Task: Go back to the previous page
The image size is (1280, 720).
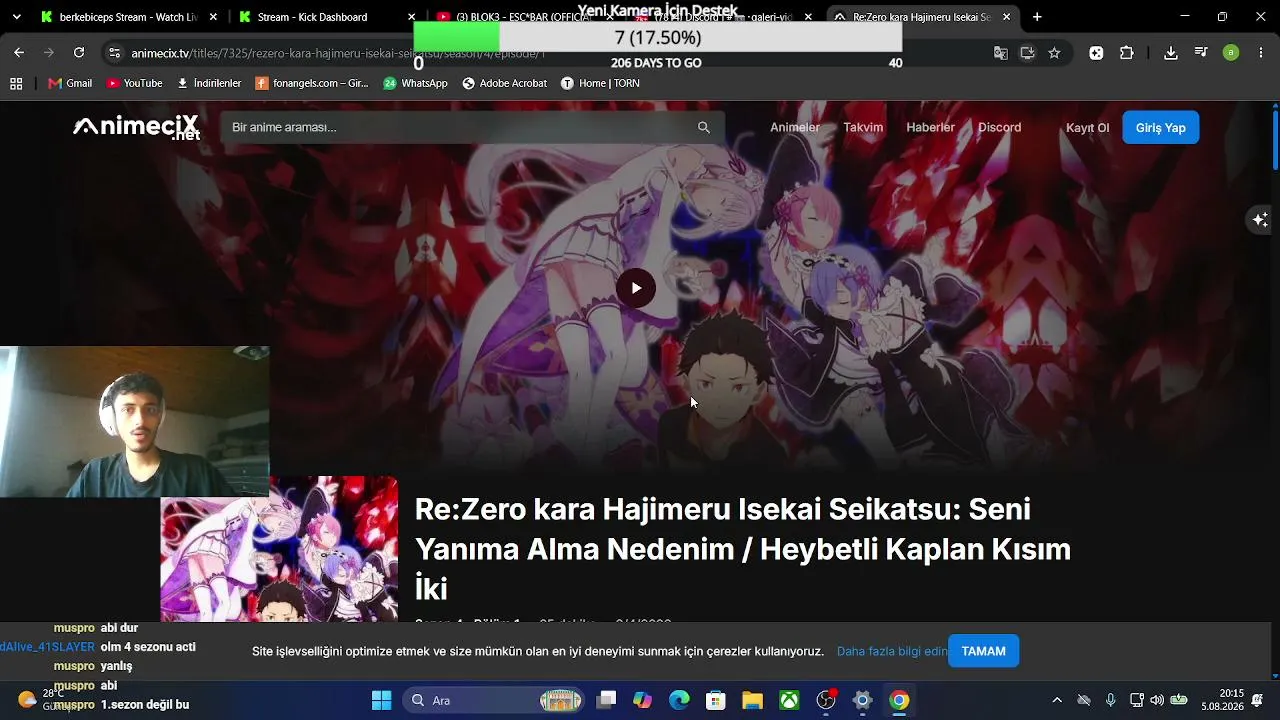Action: click(x=19, y=53)
